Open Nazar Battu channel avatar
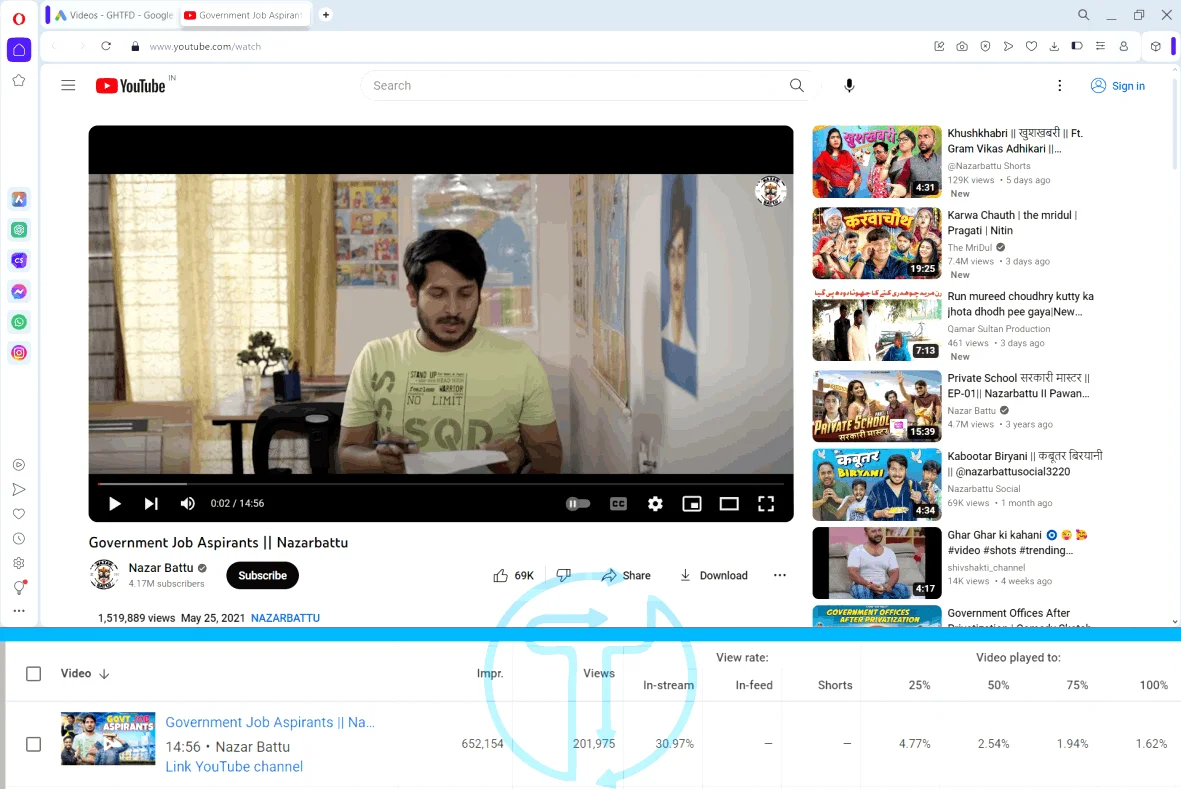The height and width of the screenshot is (789, 1181). (104, 574)
